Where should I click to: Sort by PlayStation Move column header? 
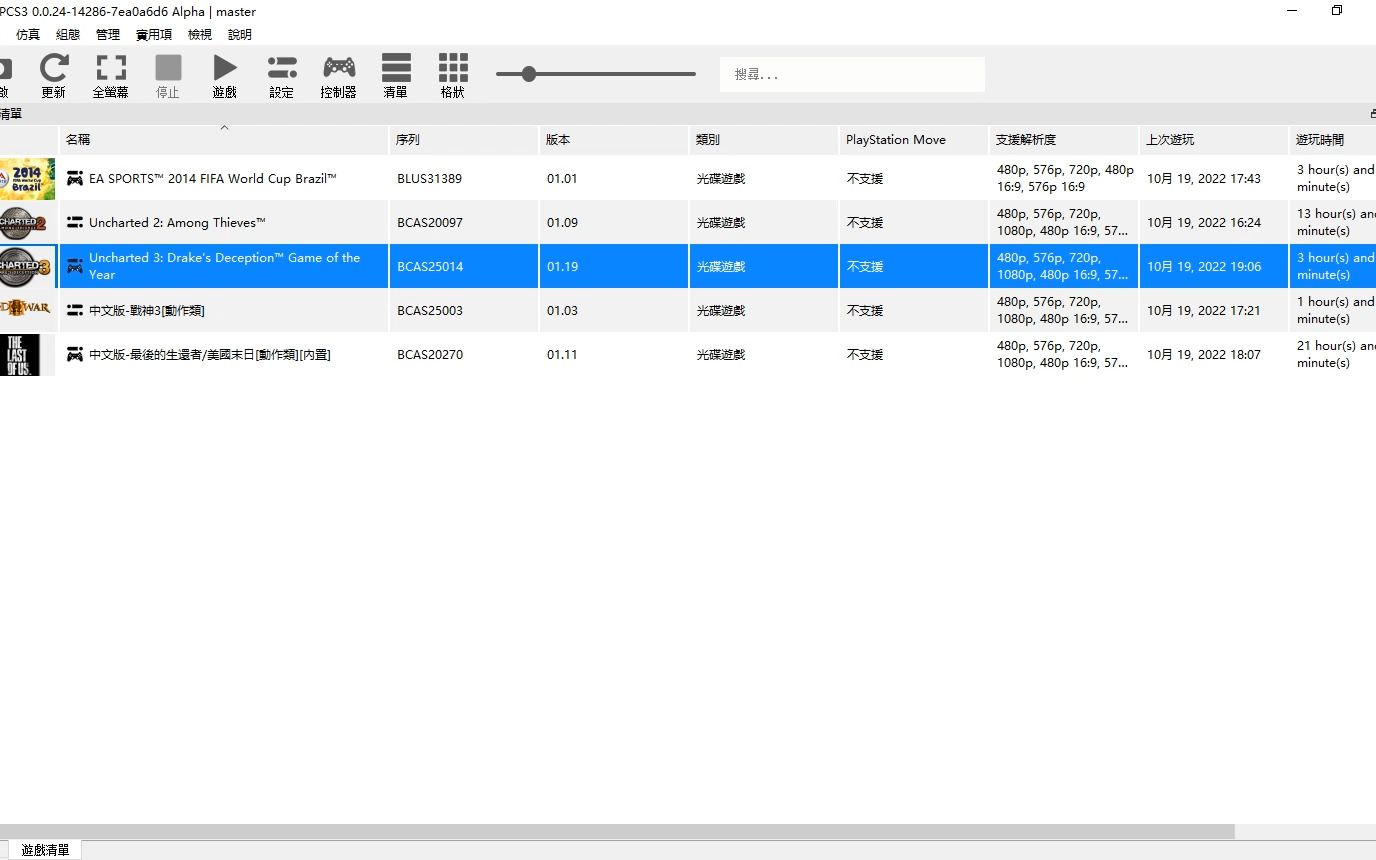point(914,140)
